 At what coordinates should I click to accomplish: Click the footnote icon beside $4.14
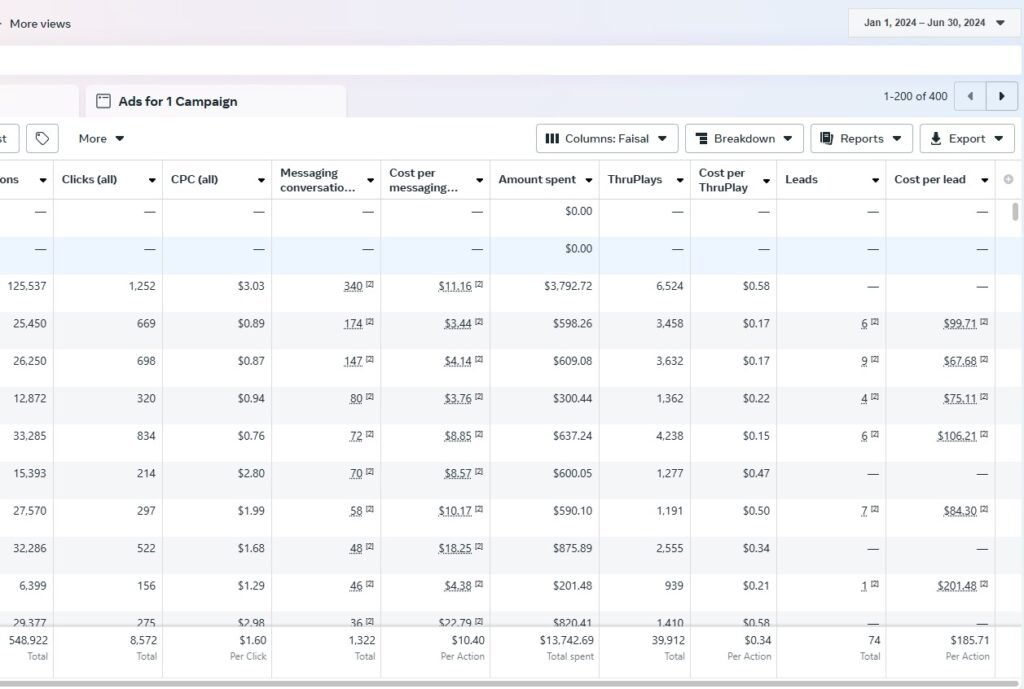pos(479,360)
